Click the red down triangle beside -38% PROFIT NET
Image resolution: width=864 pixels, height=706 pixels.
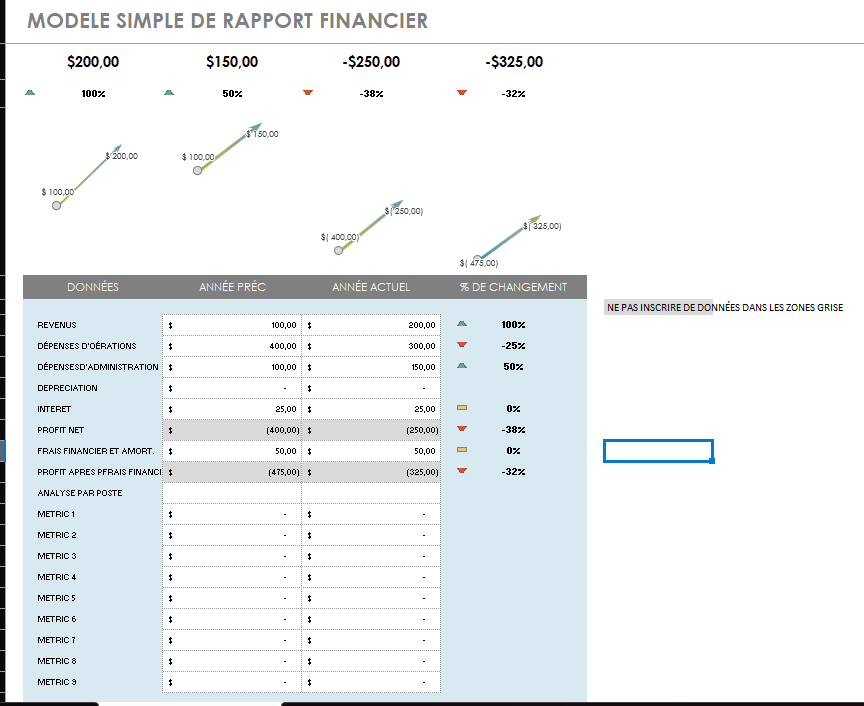(461, 429)
